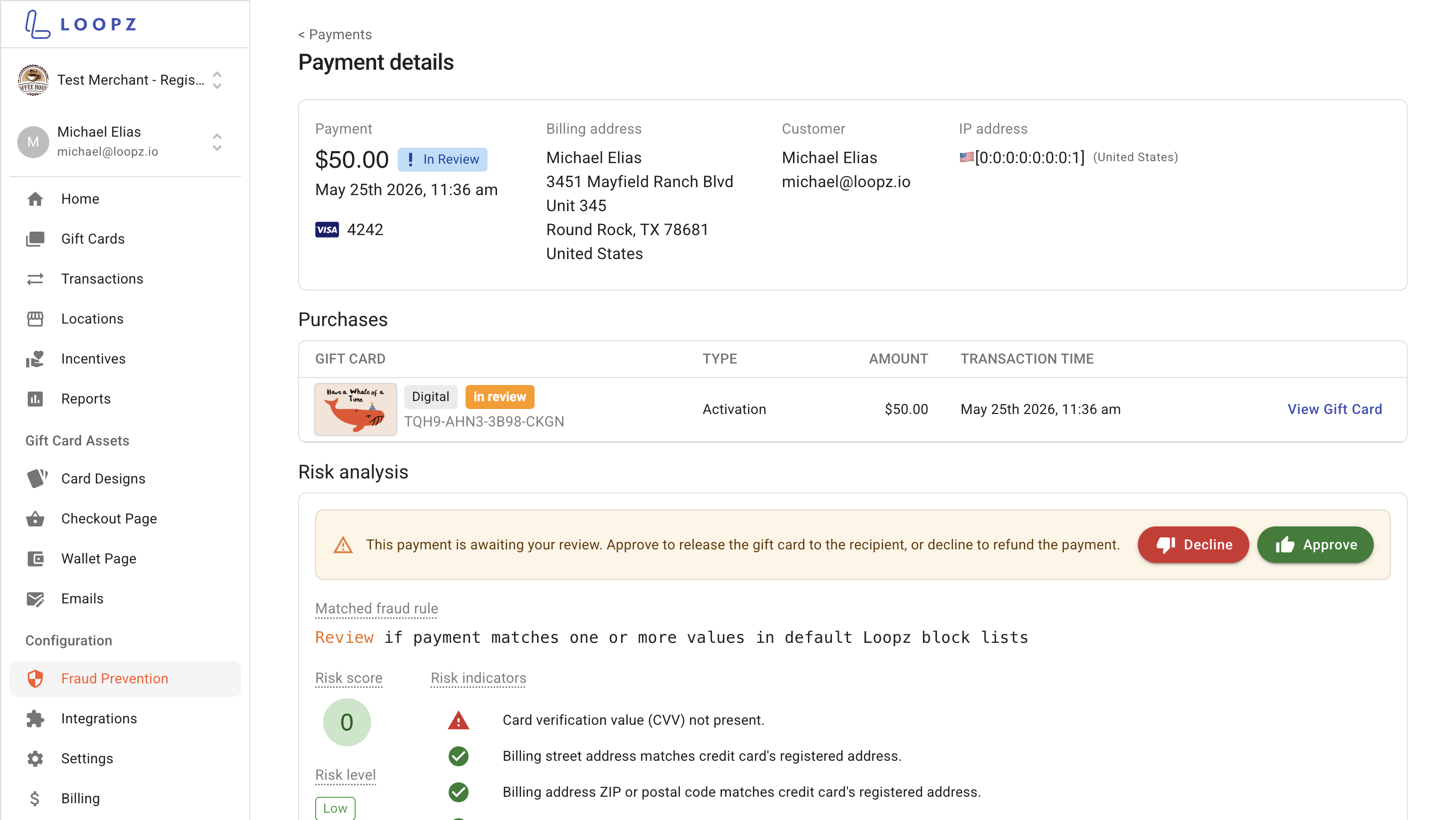This screenshot has width=1456, height=820.
Task: Click the US flag icon
Action: (x=966, y=157)
